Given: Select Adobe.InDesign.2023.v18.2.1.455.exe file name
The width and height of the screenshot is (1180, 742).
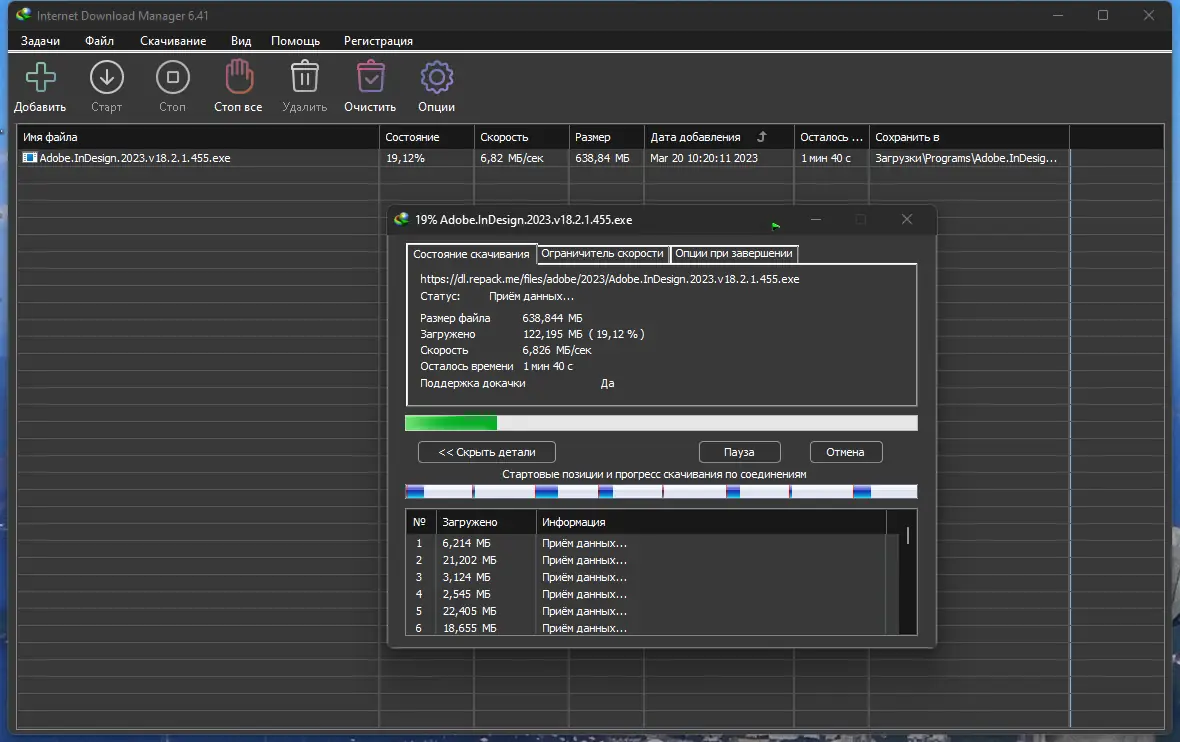Looking at the screenshot, I should [135, 158].
